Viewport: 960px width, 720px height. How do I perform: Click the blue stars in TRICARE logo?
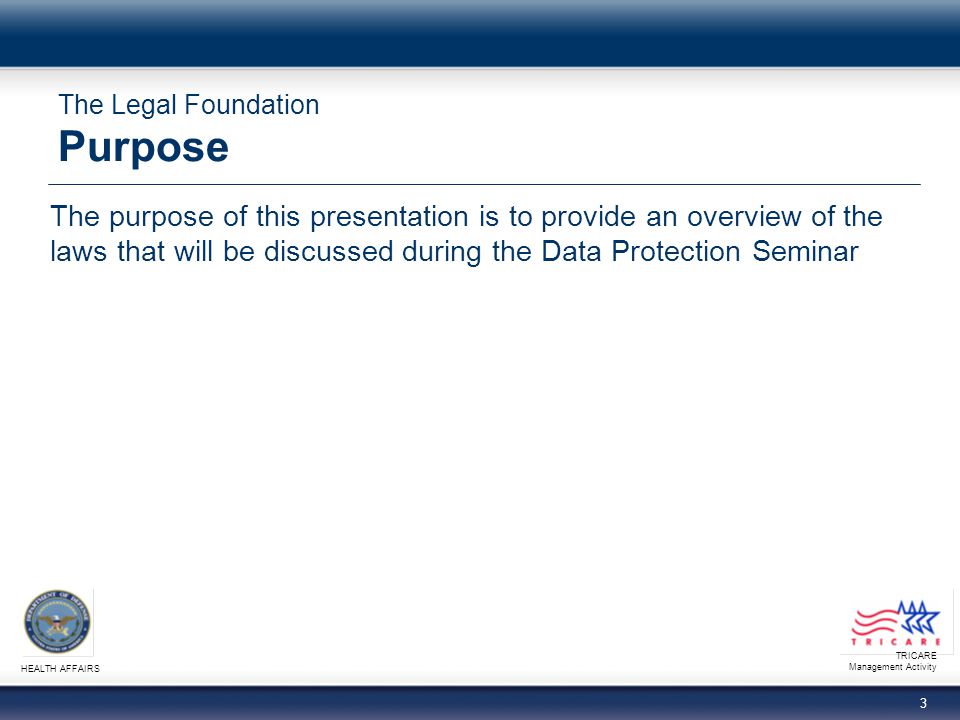[918, 617]
